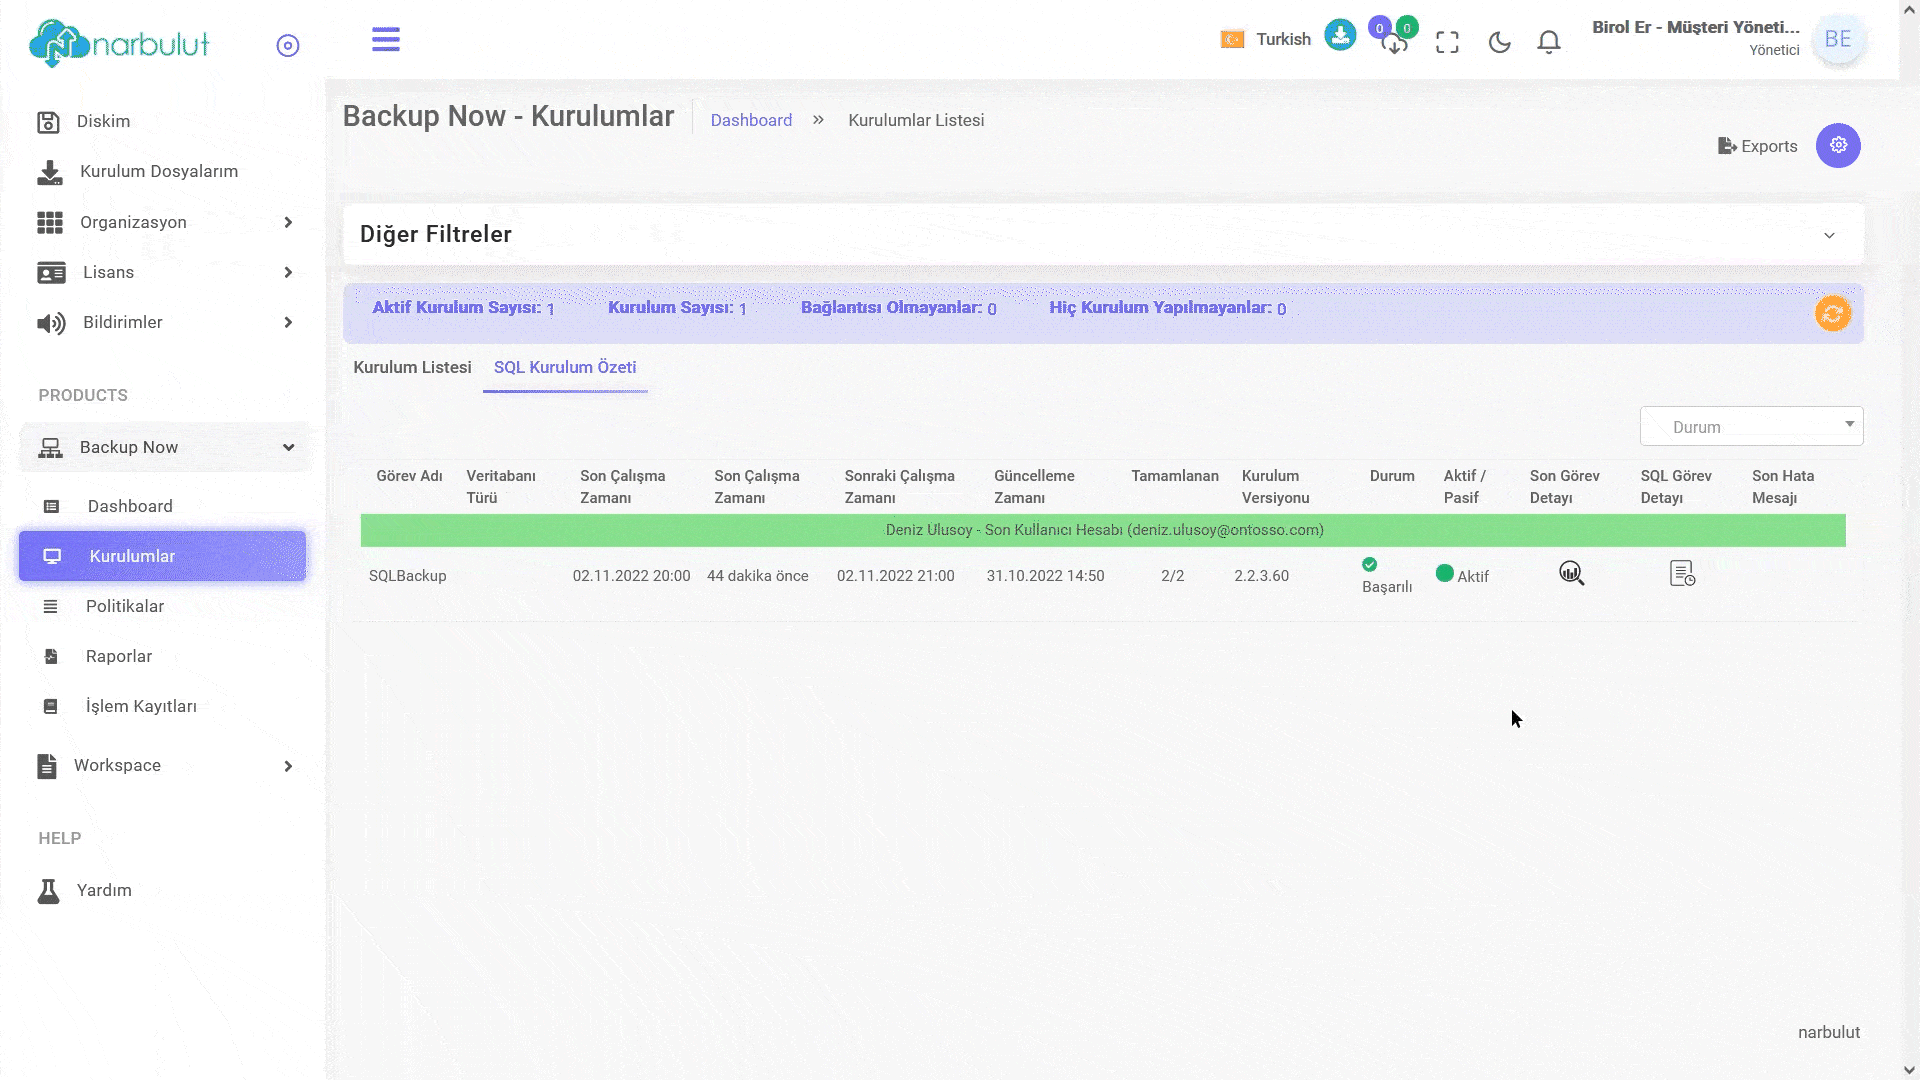The width and height of the screenshot is (1920, 1080).
Task: Click the 44 dakika önce cell
Action: coord(757,576)
